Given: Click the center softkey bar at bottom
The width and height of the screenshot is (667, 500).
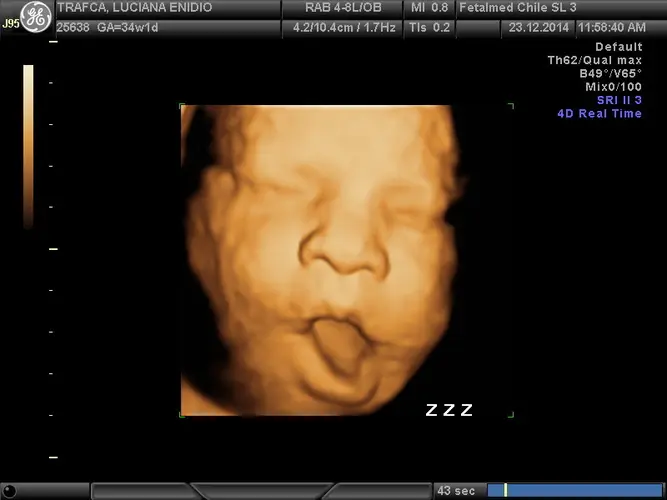Looking at the screenshot, I should 261,491.
